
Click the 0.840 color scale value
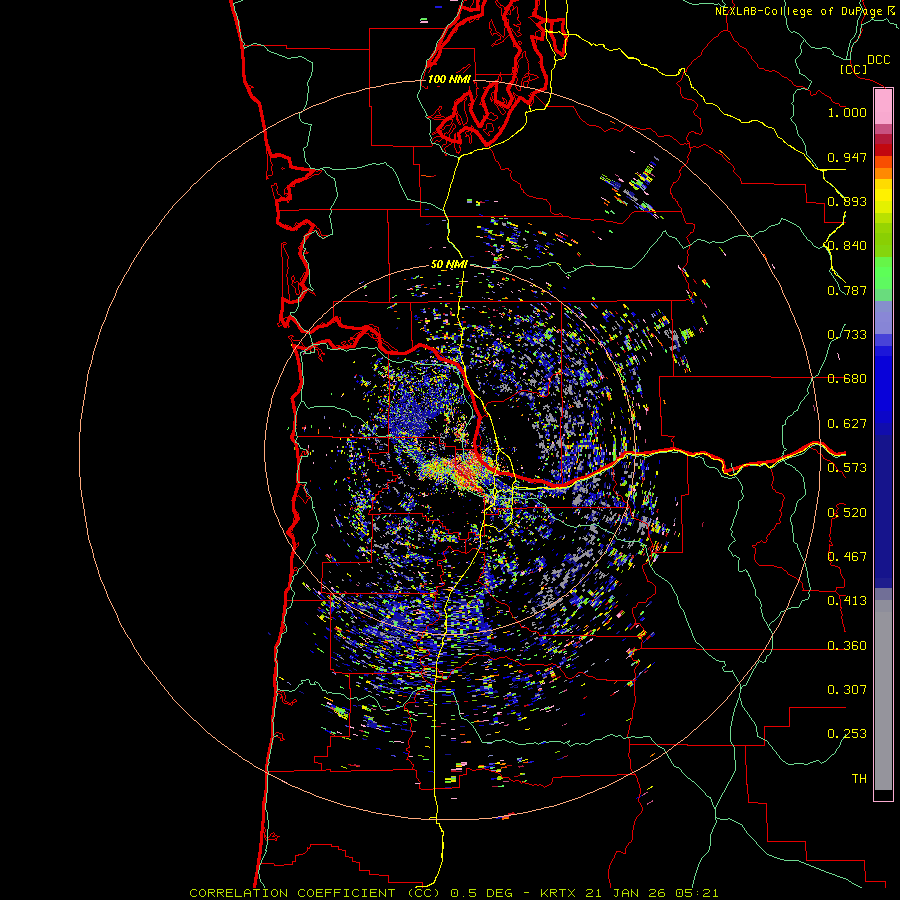(x=847, y=246)
